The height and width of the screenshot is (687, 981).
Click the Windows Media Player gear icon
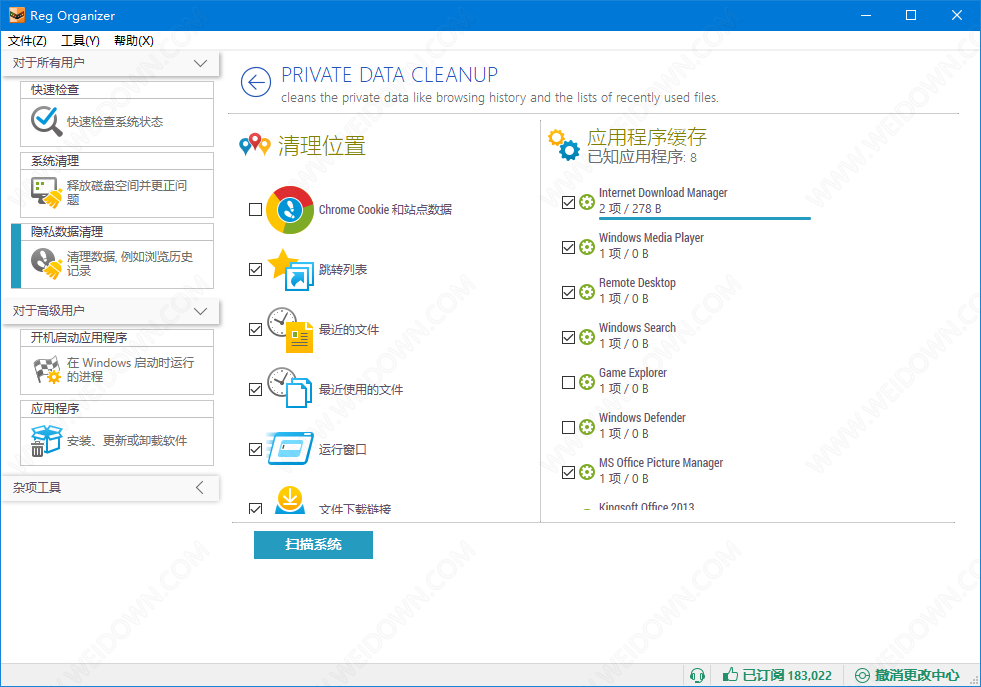(x=587, y=247)
